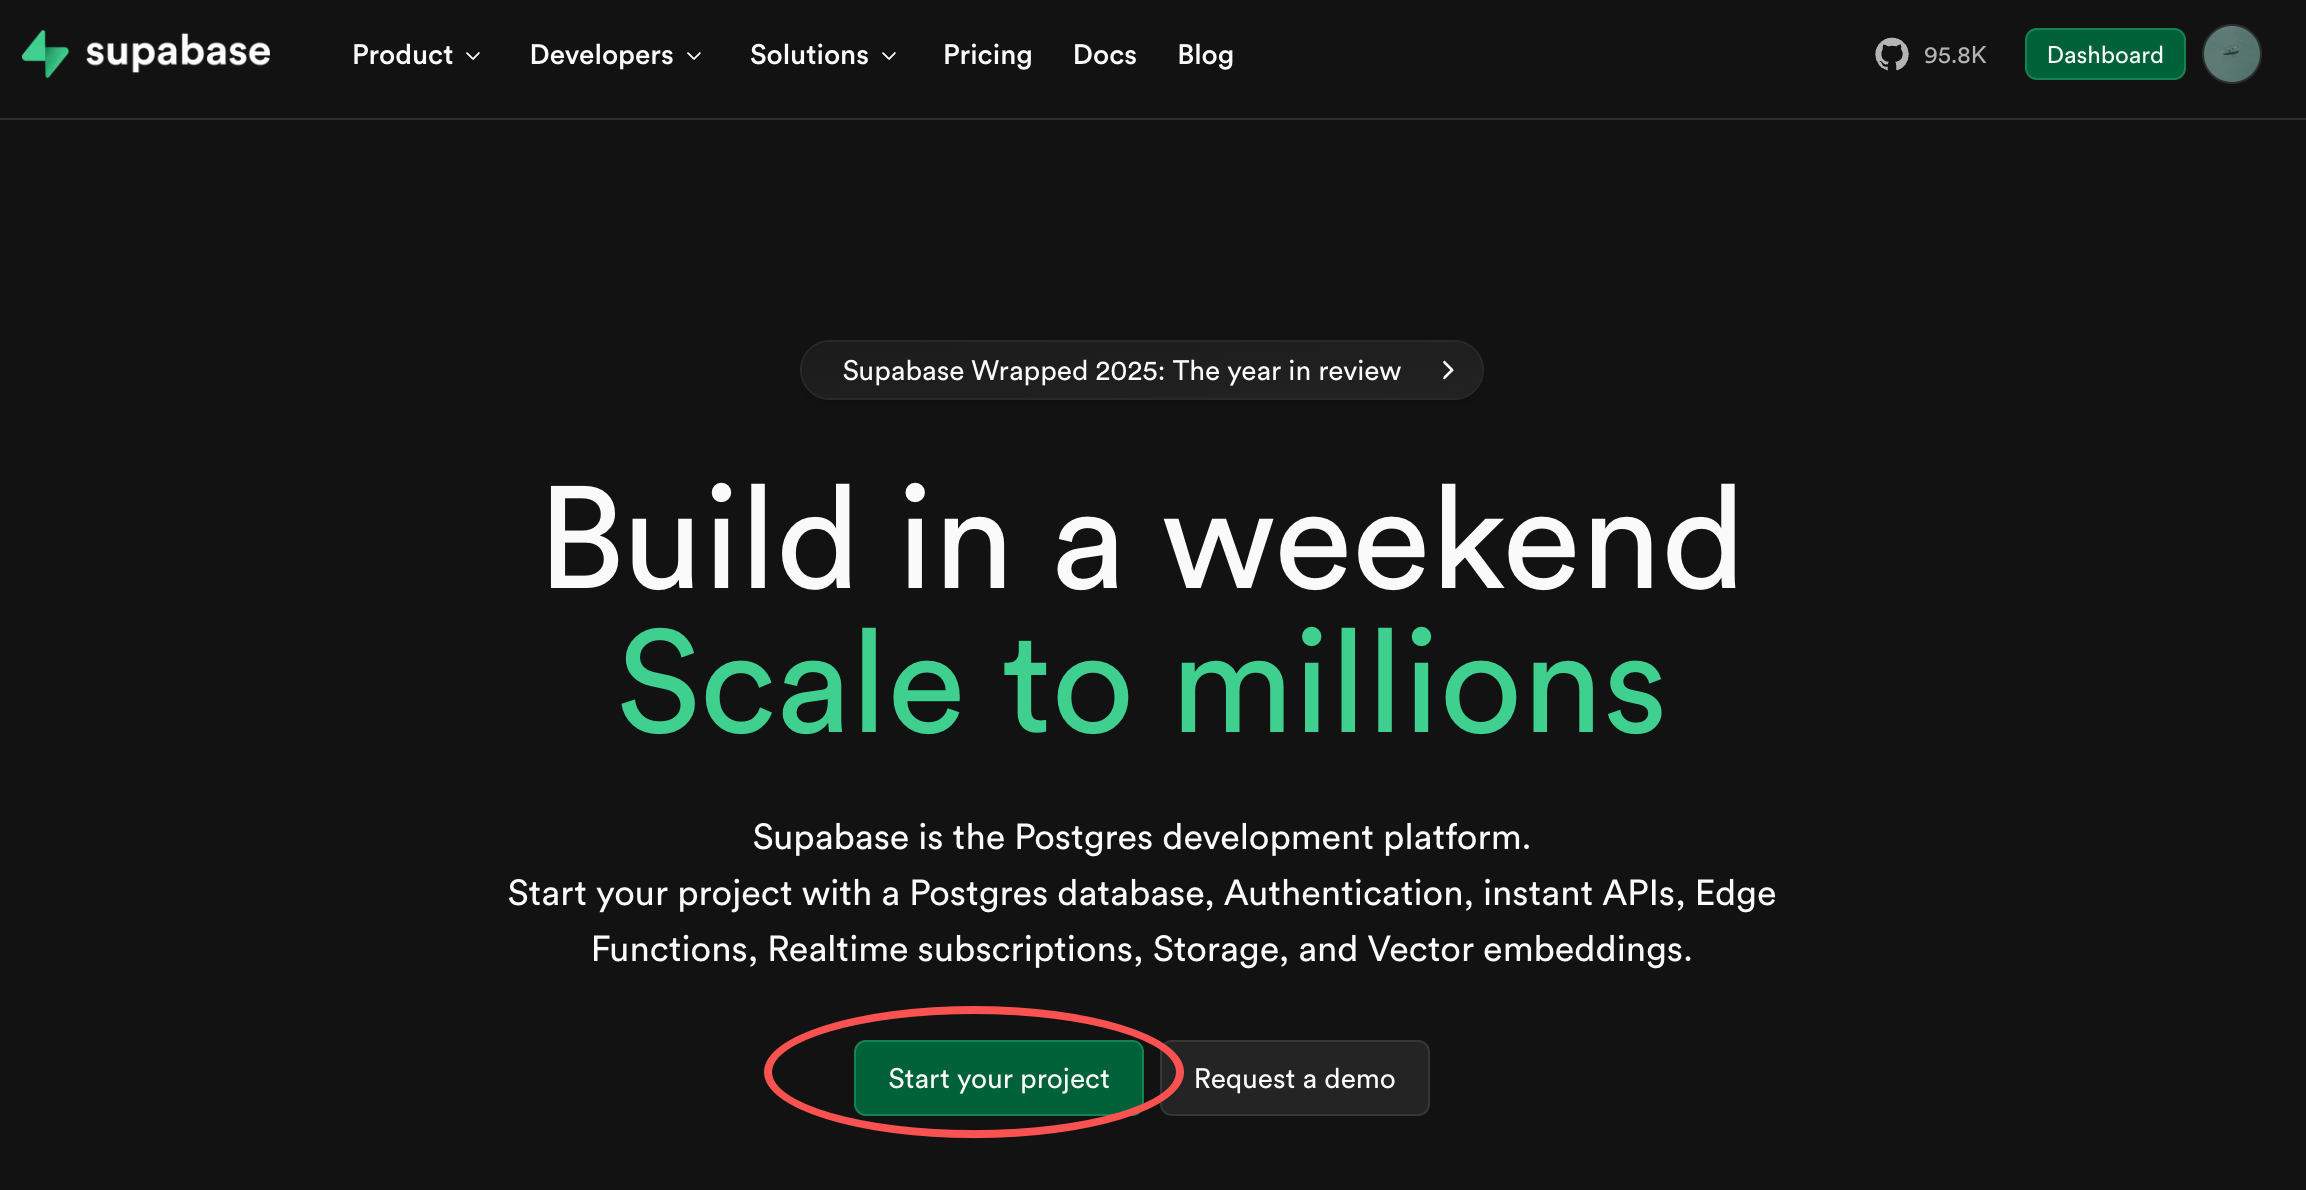Screen dimensions: 2306x1190
Task: Click the Supabase lightning bolt logo
Action: (x=45, y=54)
